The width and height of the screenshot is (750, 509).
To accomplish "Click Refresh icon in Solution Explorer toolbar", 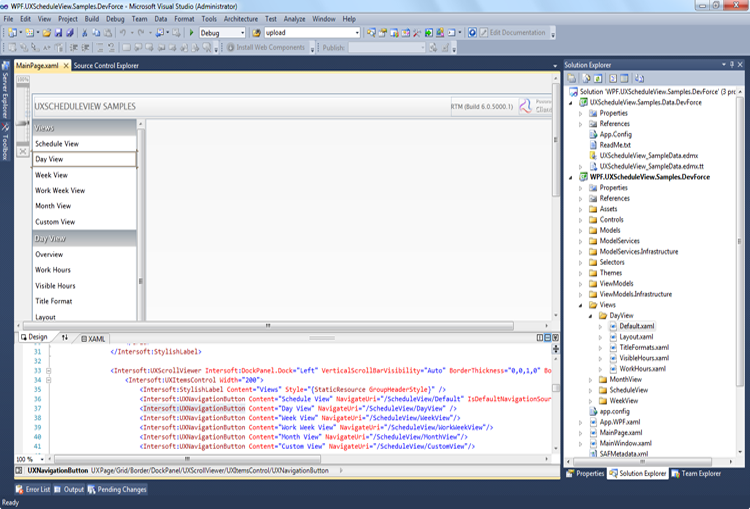I will coord(597,78).
